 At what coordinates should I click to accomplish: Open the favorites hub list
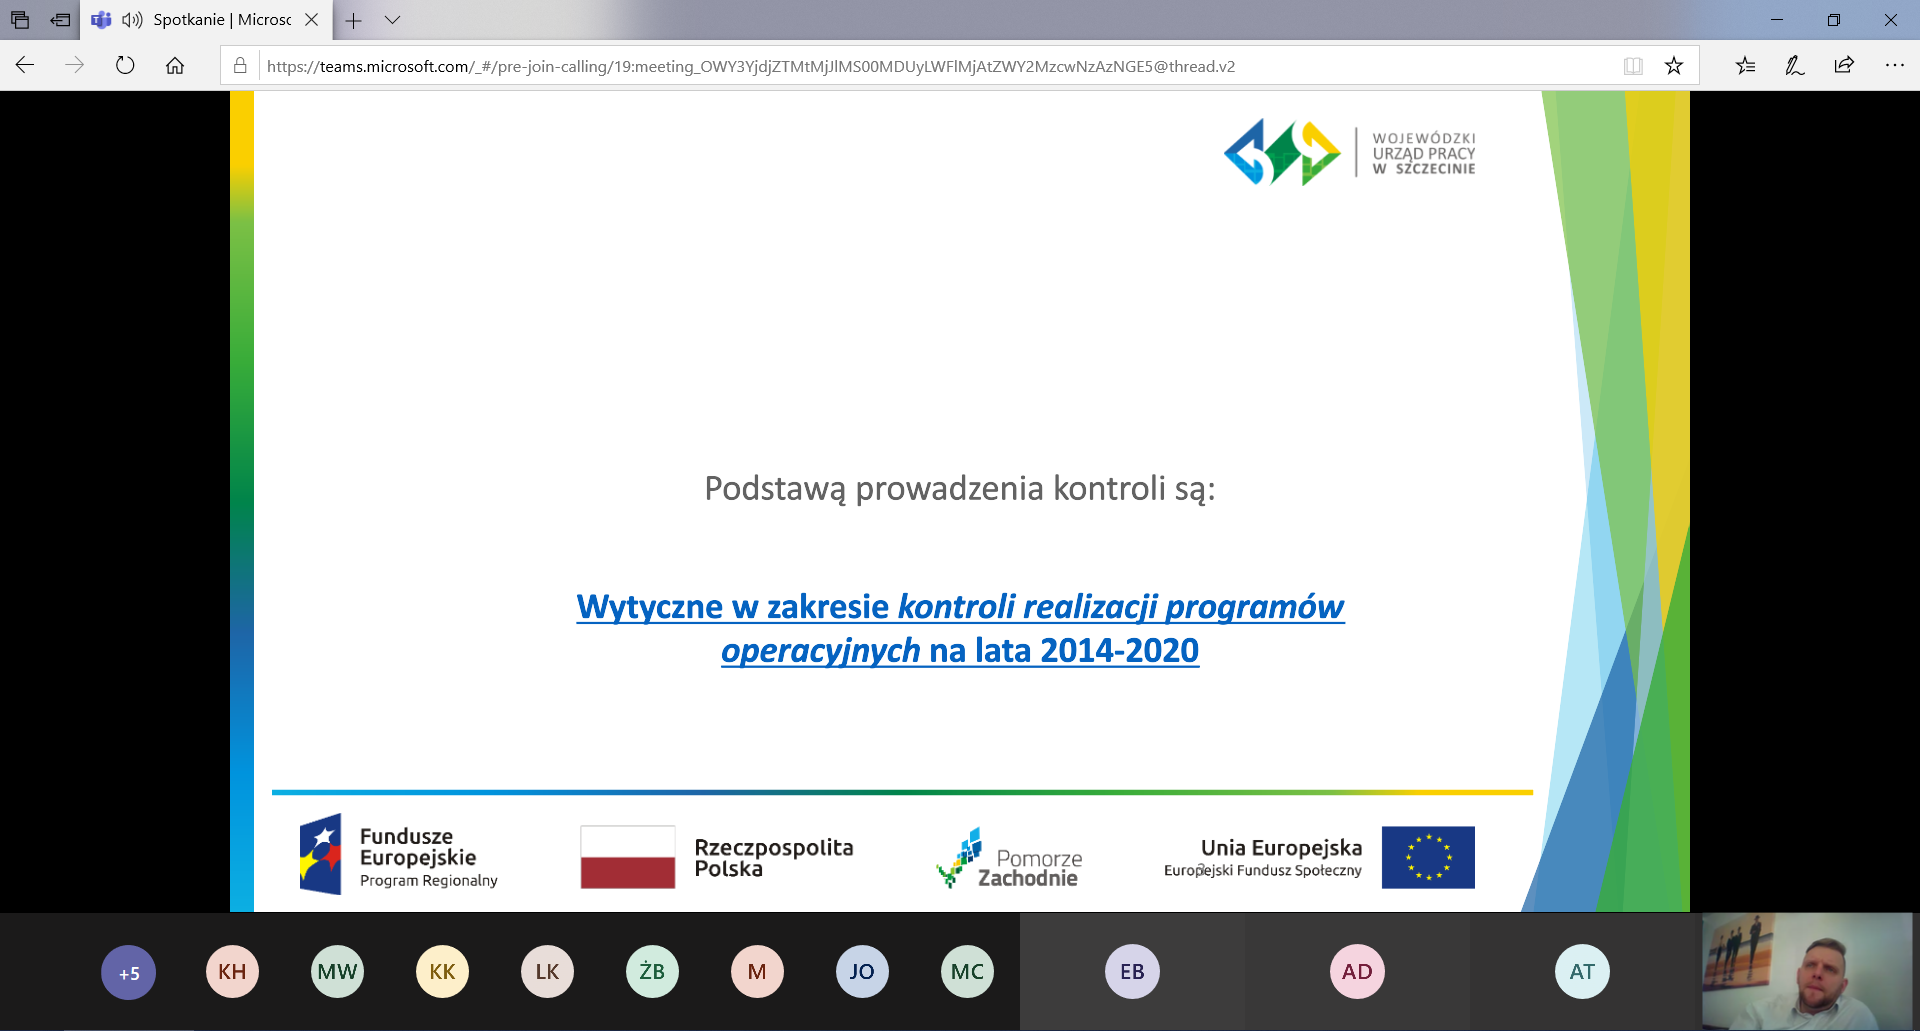pos(1745,66)
